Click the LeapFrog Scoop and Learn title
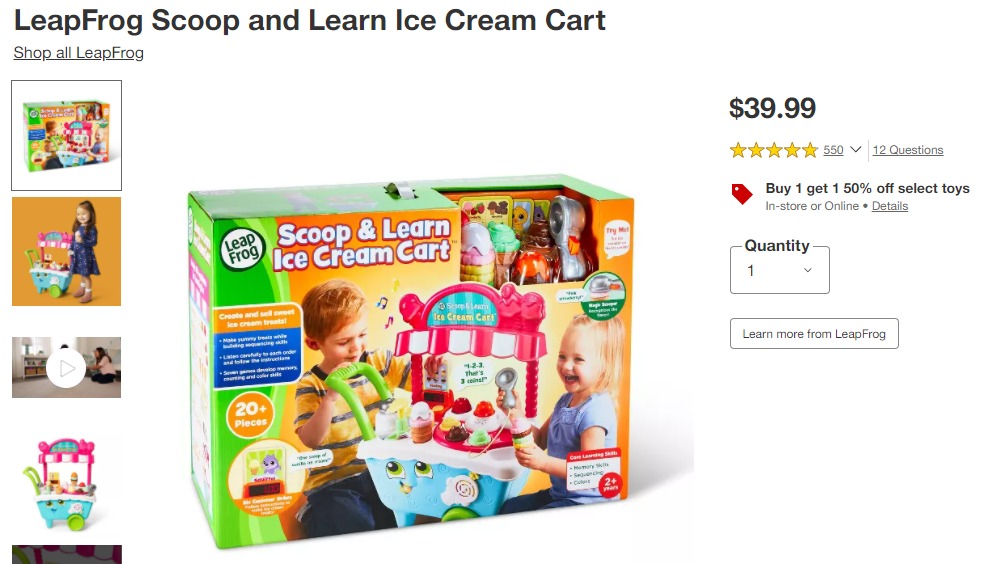The image size is (990, 564). pyautogui.click(x=309, y=20)
